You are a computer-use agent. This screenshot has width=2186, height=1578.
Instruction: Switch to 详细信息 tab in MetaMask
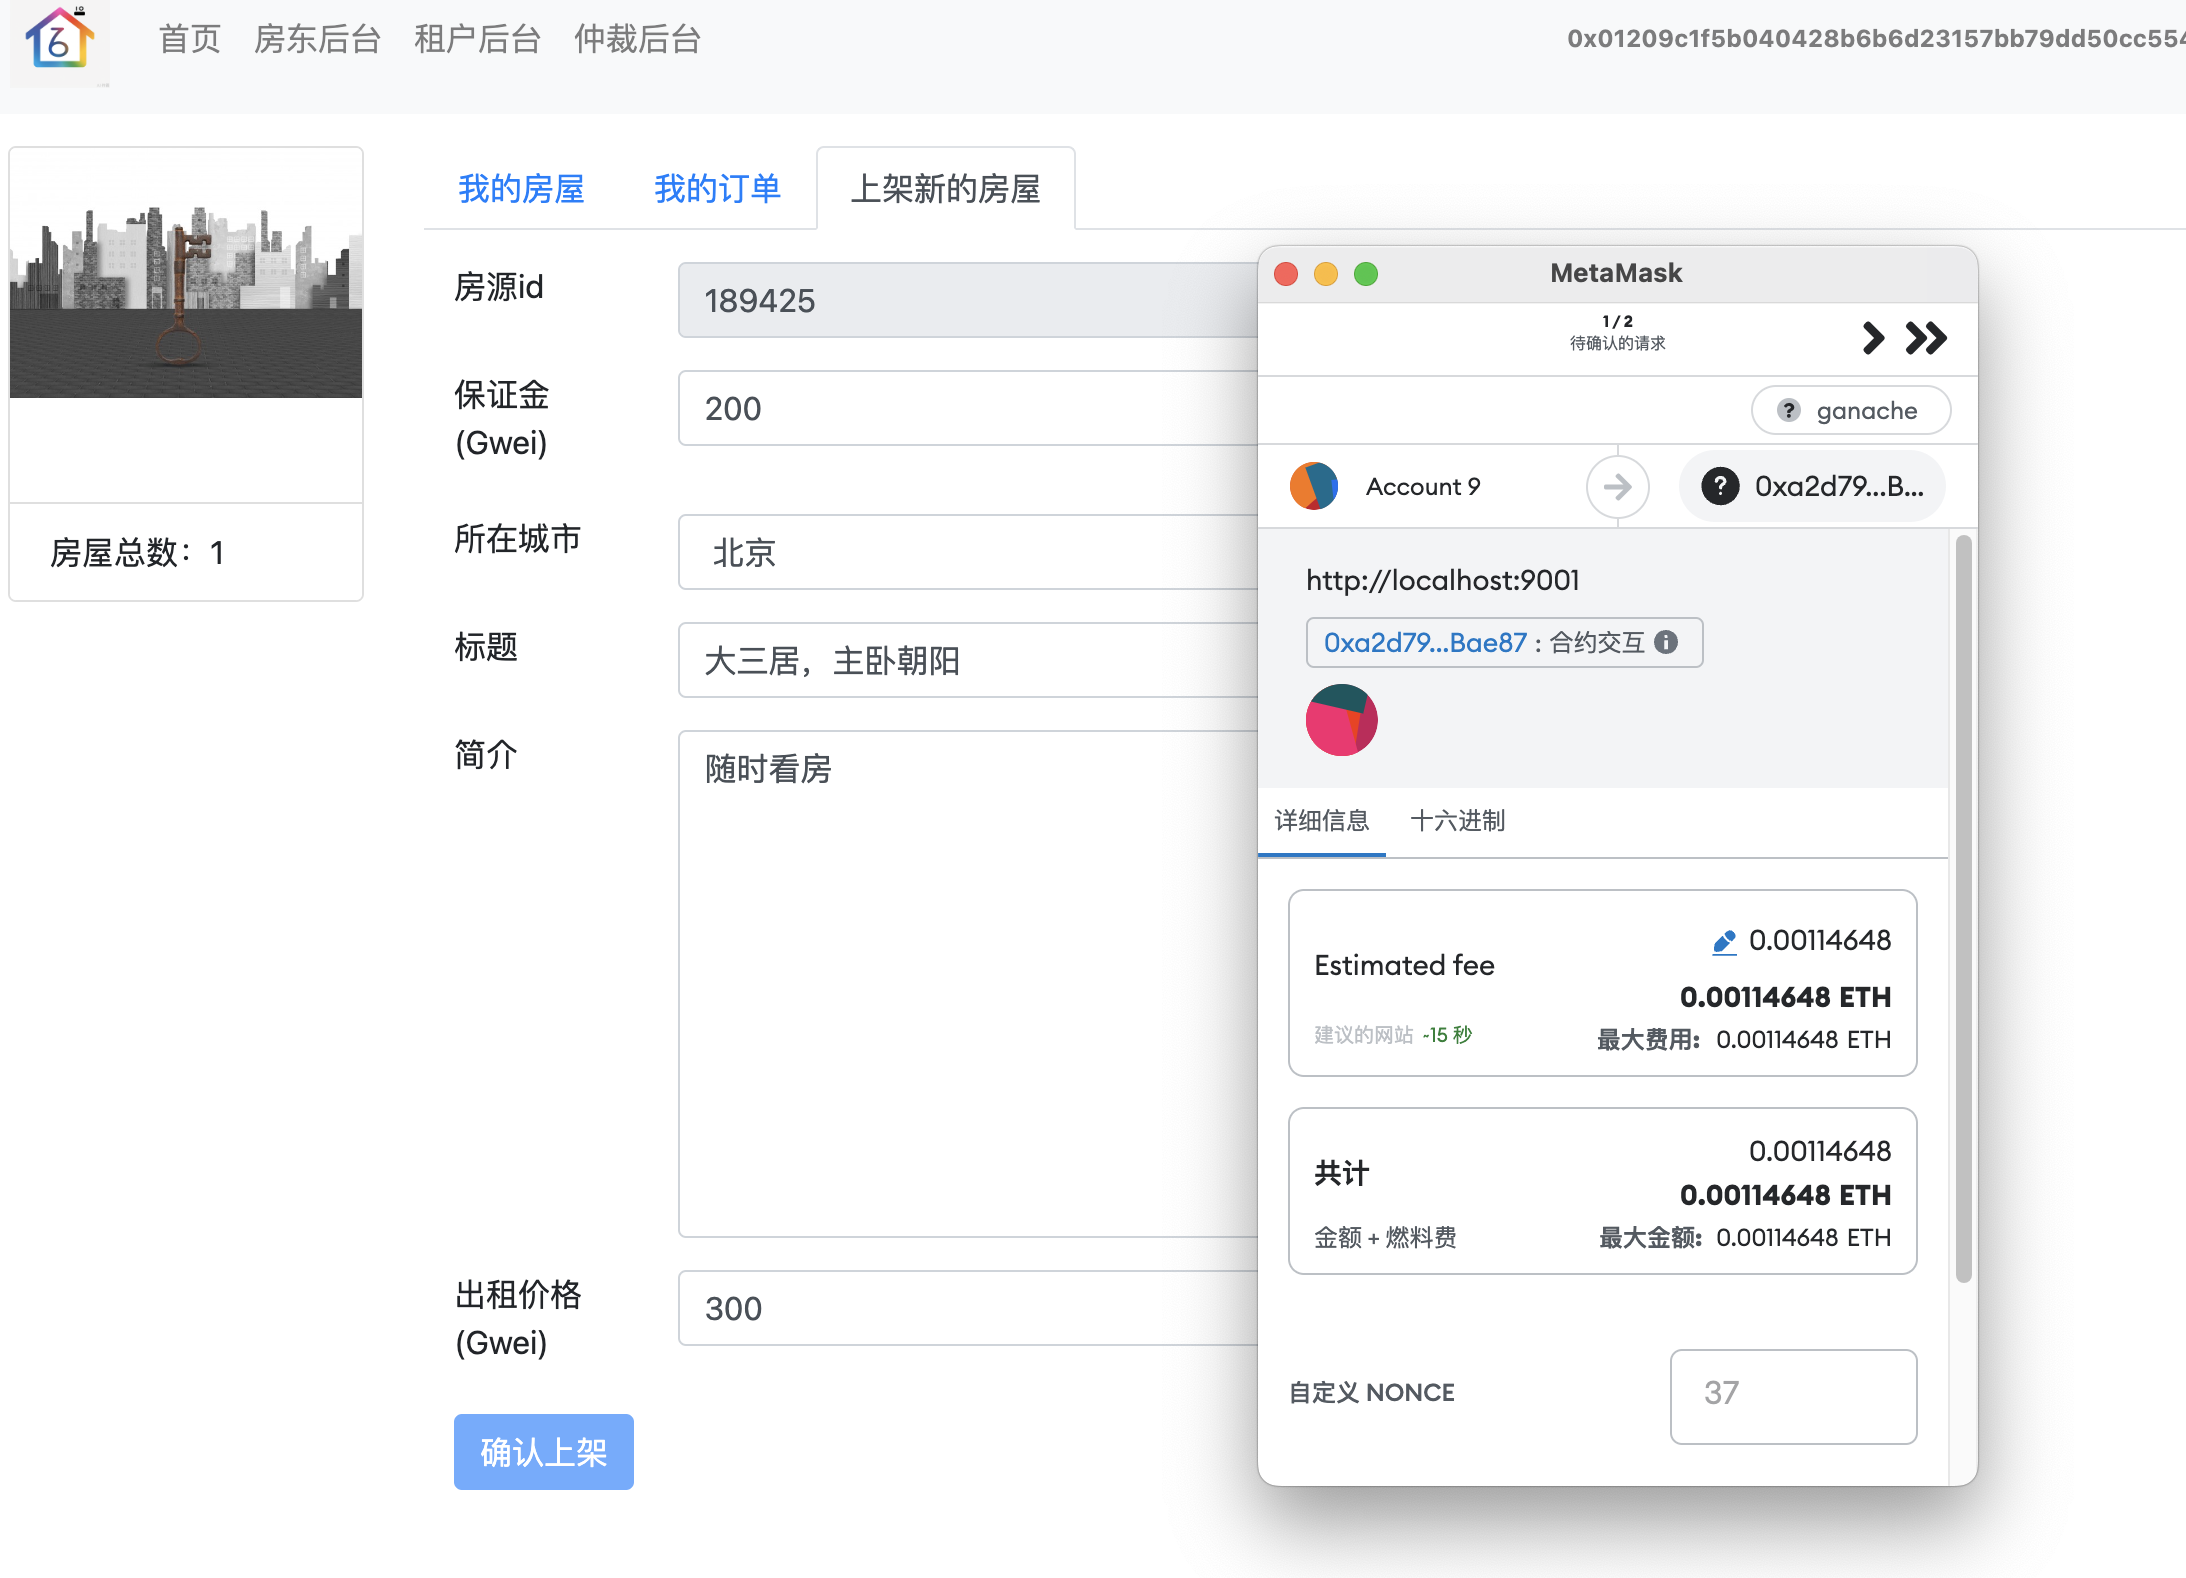[x=1322, y=821]
